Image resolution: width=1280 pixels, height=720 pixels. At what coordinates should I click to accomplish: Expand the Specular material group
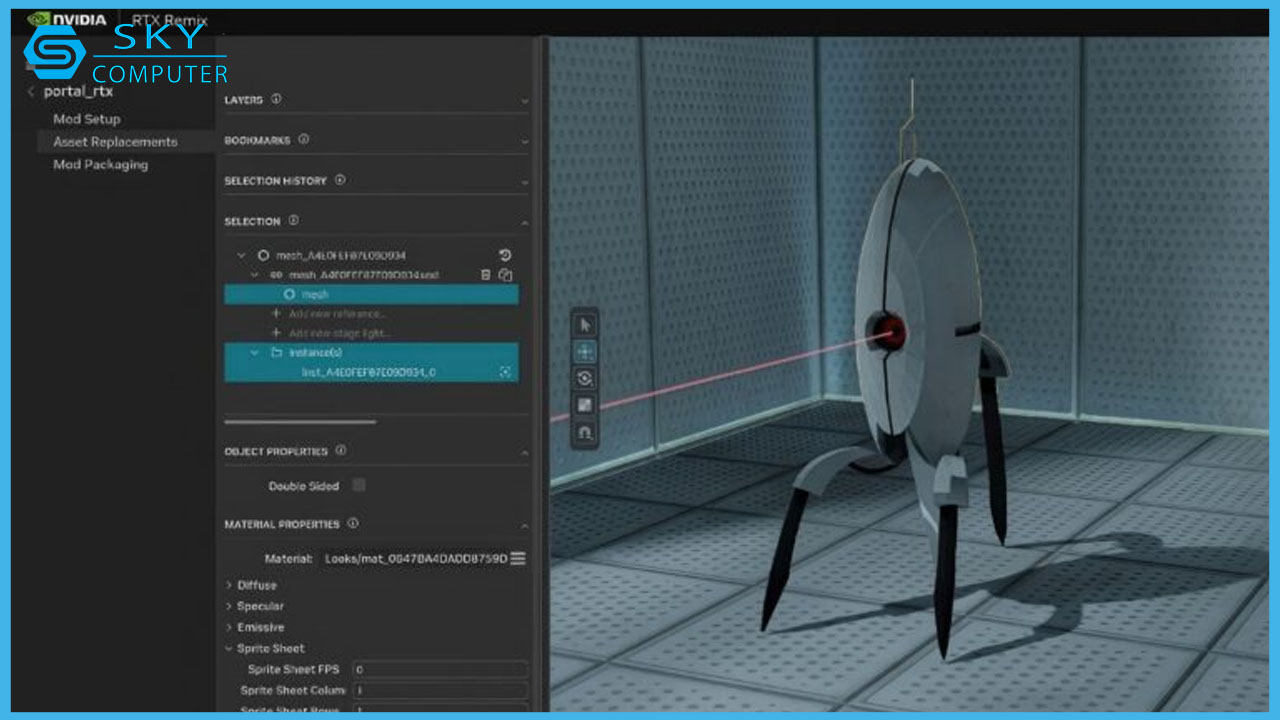(229, 606)
